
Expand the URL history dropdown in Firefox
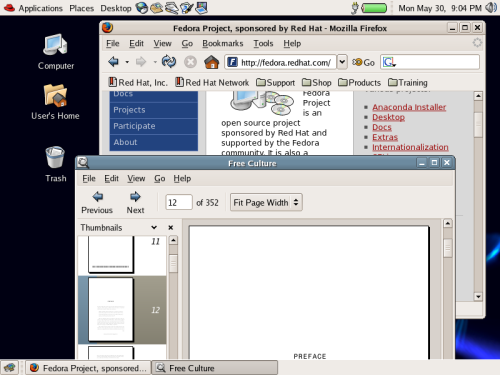pyautogui.click(x=342, y=62)
